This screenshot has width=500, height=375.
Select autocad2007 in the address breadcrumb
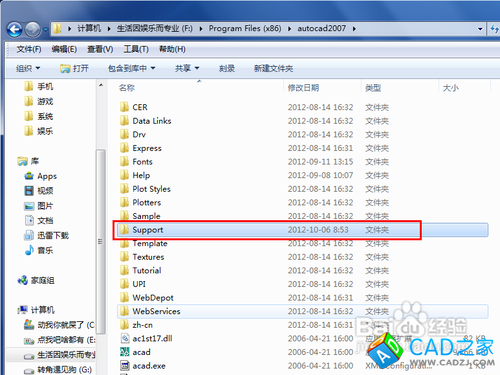[x=322, y=29]
